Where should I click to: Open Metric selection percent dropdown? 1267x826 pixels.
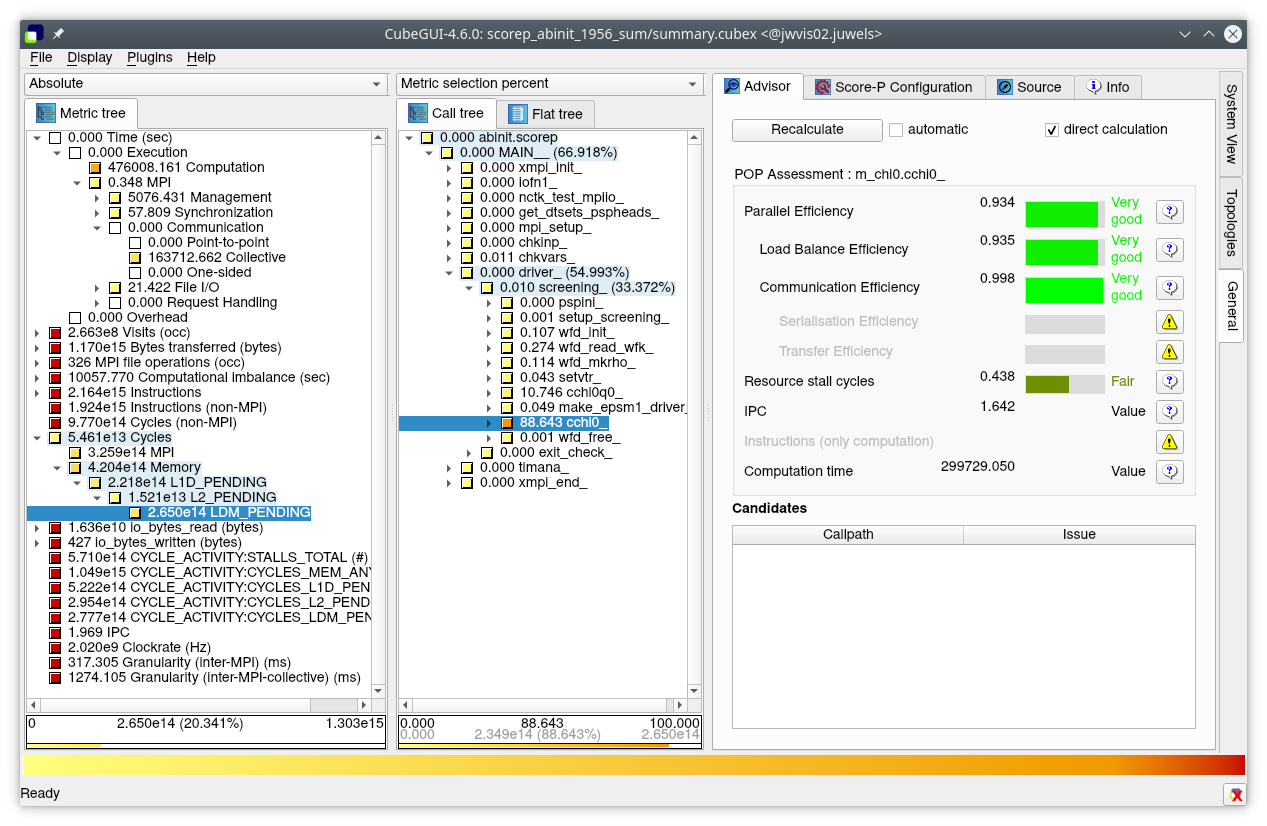coord(550,84)
